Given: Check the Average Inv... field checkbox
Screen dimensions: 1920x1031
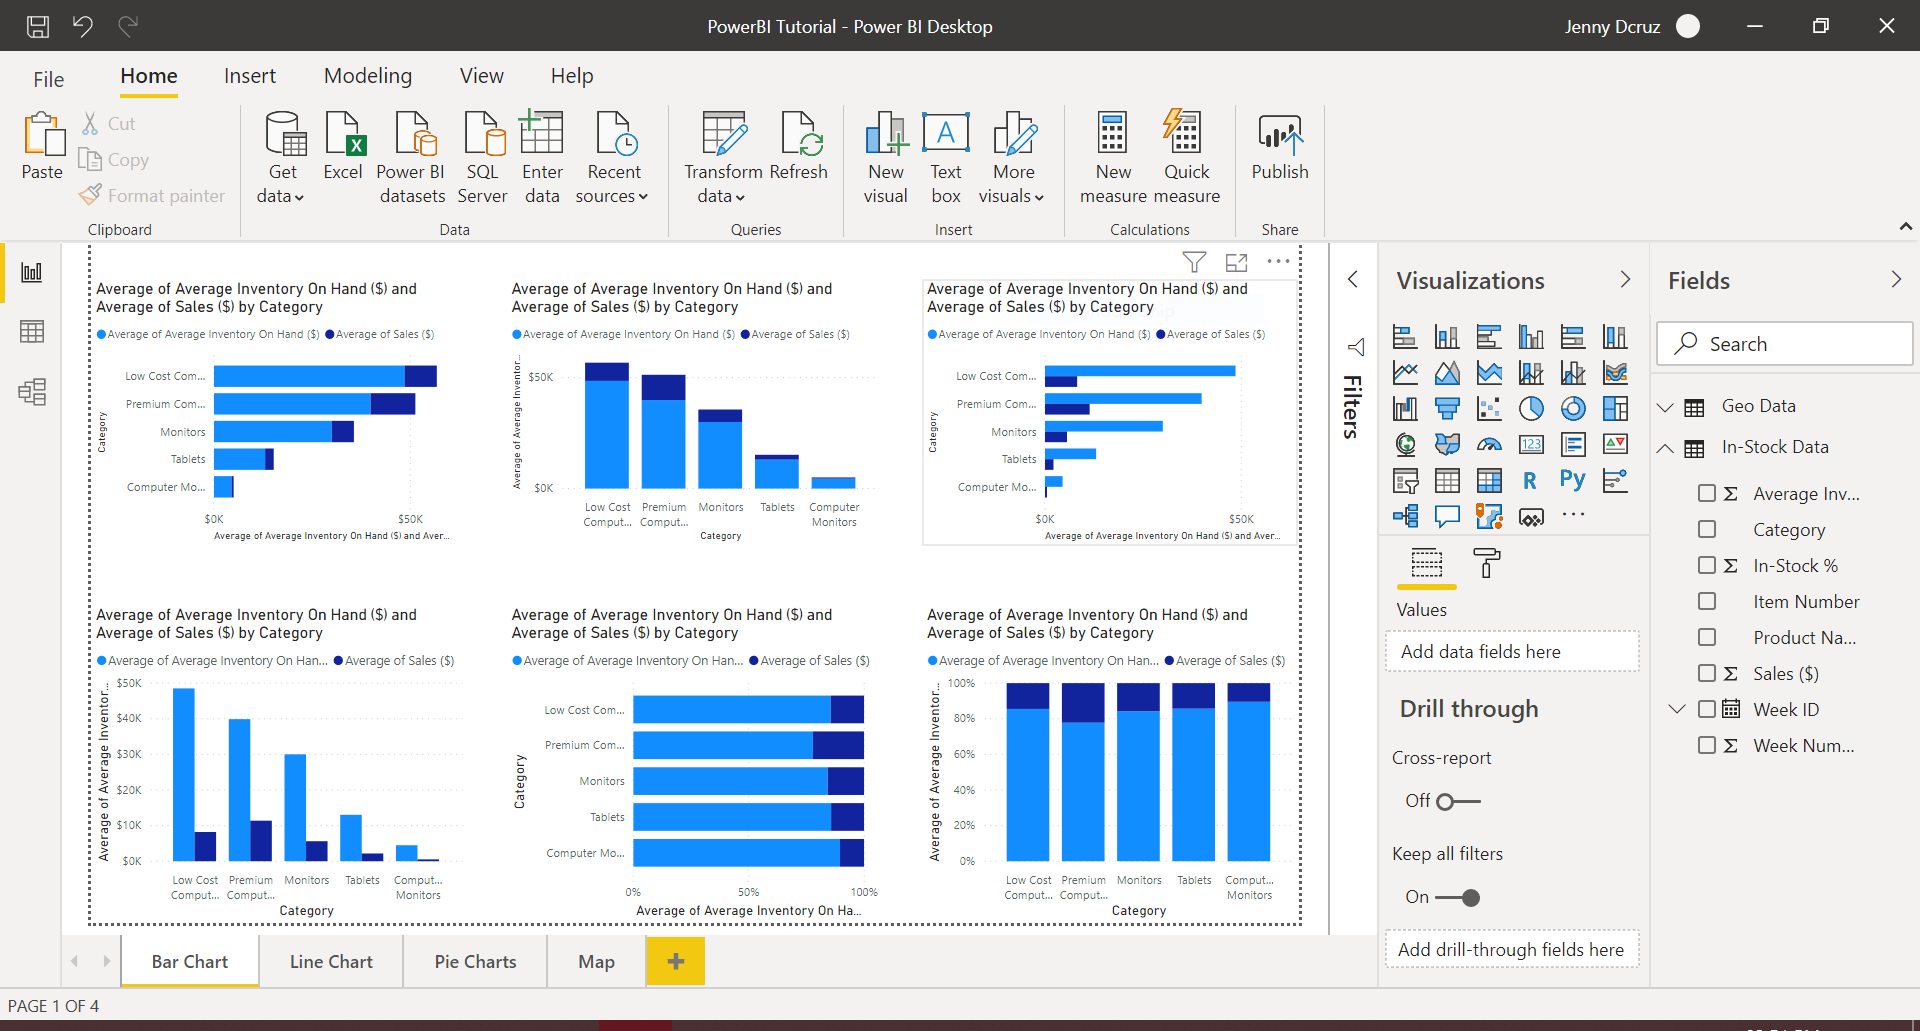Looking at the screenshot, I should coord(1707,493).
